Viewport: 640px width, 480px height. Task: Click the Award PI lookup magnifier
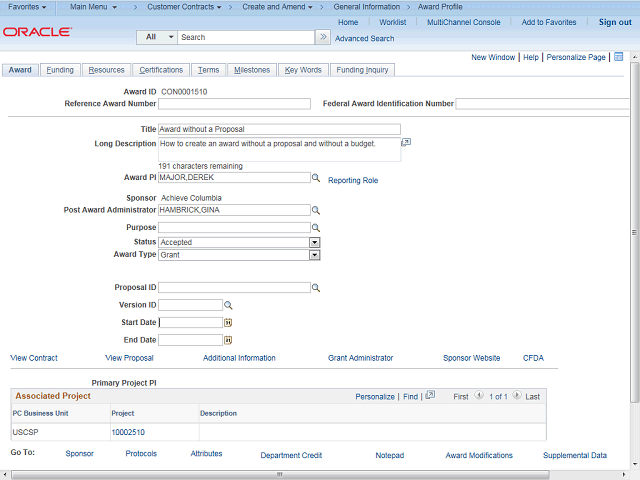tap(315, 178)
